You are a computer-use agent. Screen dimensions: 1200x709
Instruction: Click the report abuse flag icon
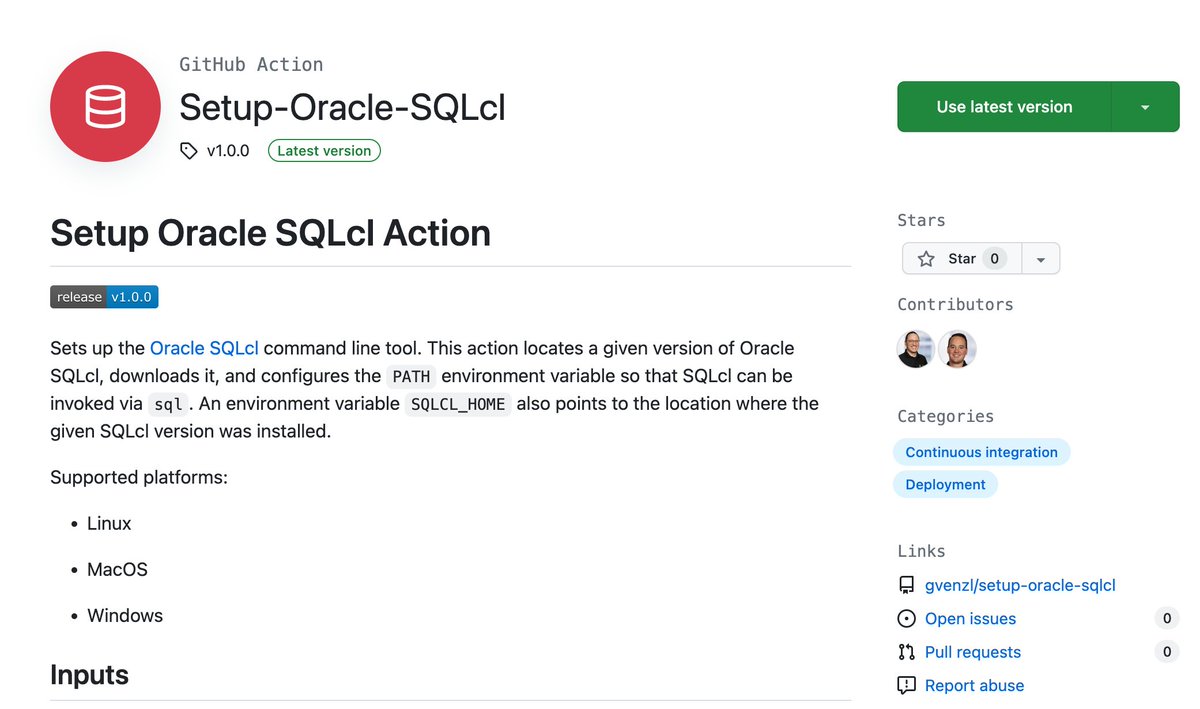906,686
